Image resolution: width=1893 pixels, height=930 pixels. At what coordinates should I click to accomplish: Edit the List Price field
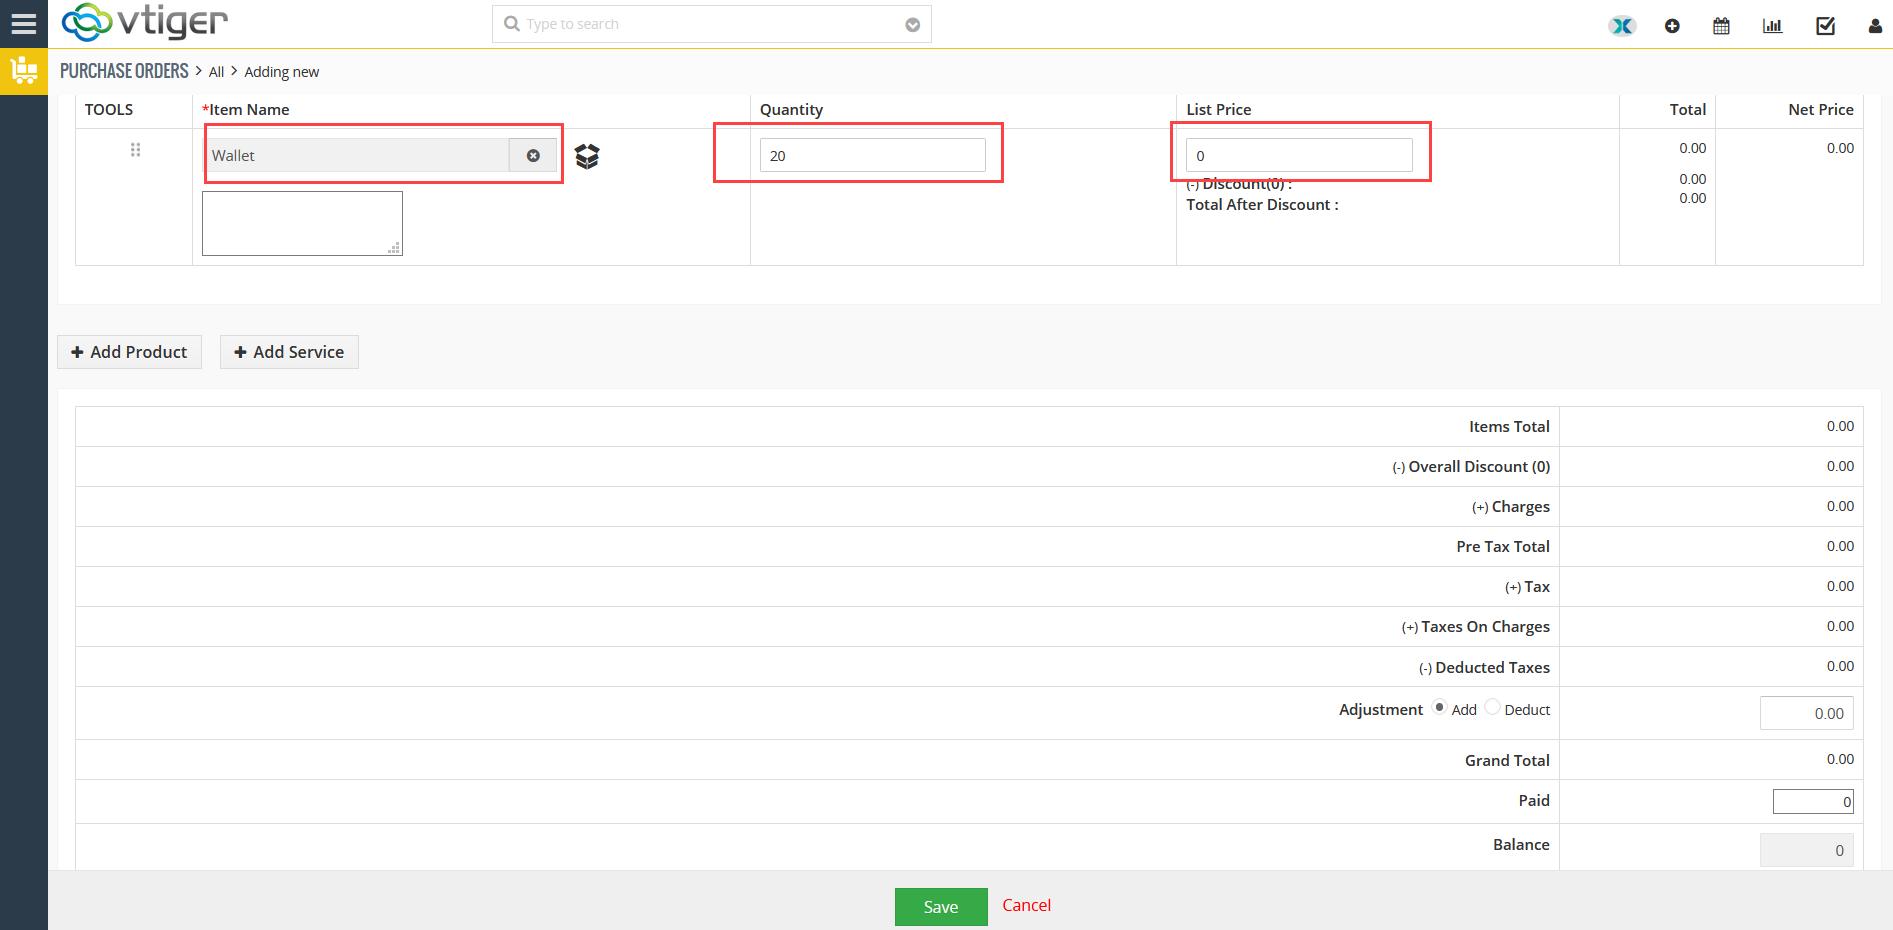point(1299,155)
